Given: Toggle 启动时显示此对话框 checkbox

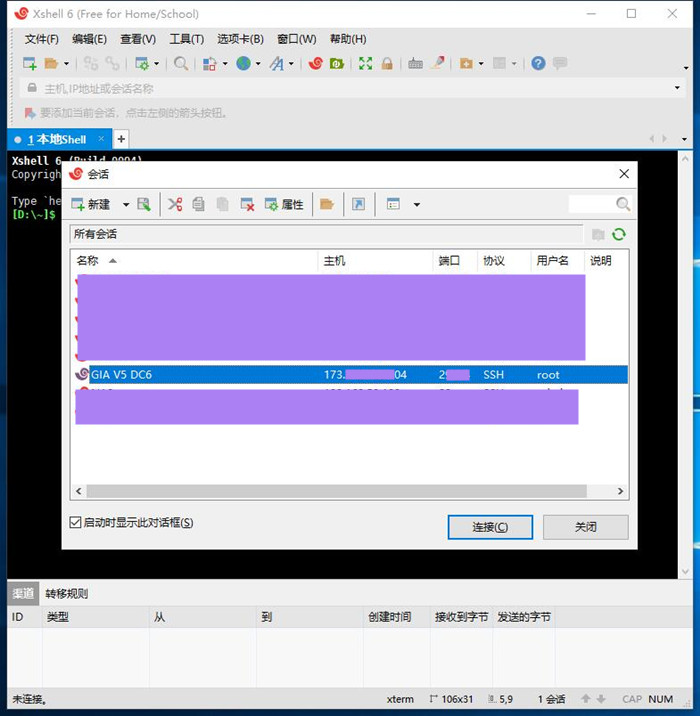Looking at the screenshot, I should coord(75,522).
